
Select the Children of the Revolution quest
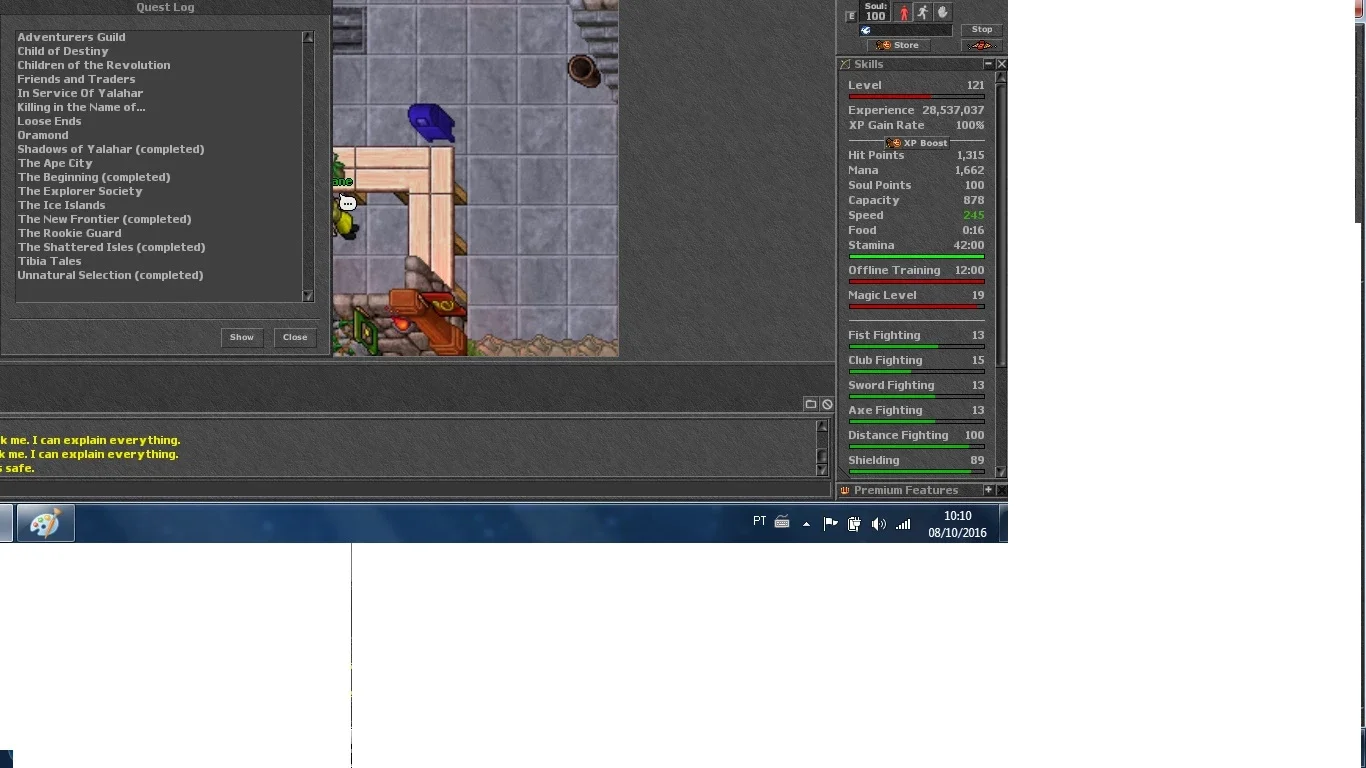tap(94, 65)
